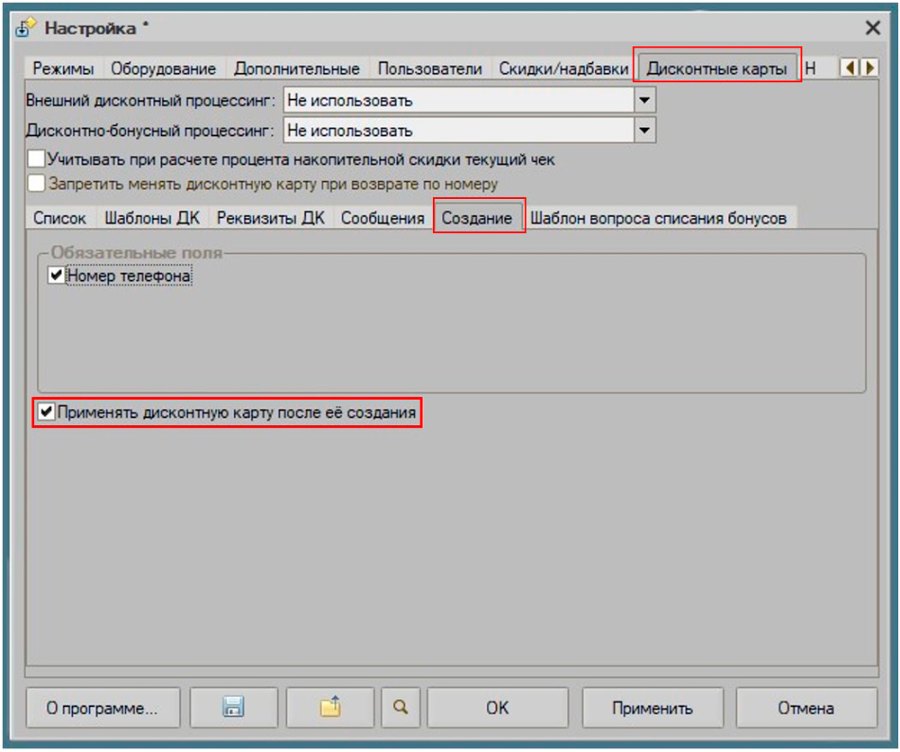Image resolution: width=900 pixels, height=752 pixels.
Task: Select the Создание sub-tab
Action: click(x=477, y=218)
